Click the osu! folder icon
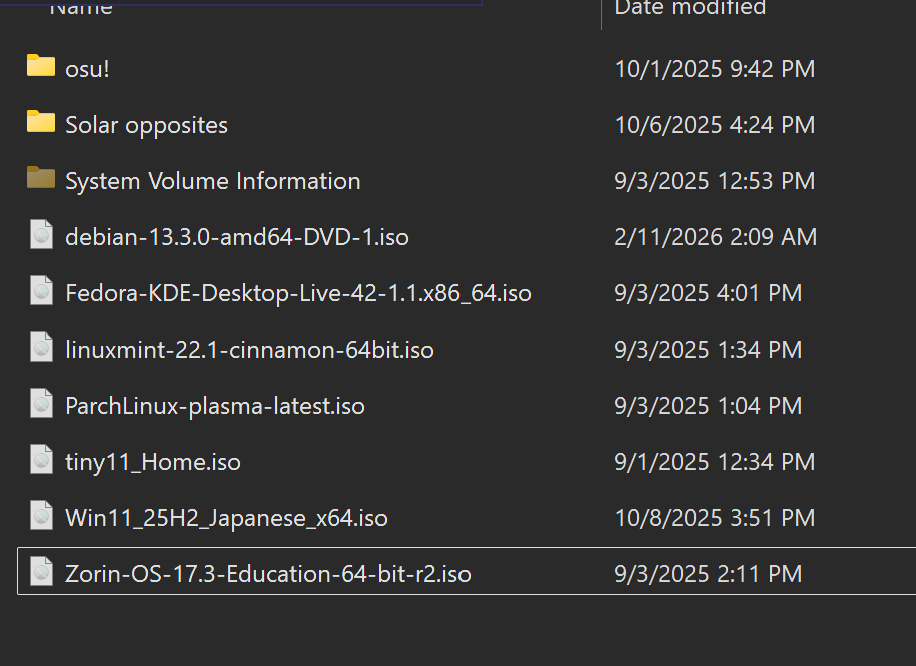 pyautogui.click(x=41, y=67)
